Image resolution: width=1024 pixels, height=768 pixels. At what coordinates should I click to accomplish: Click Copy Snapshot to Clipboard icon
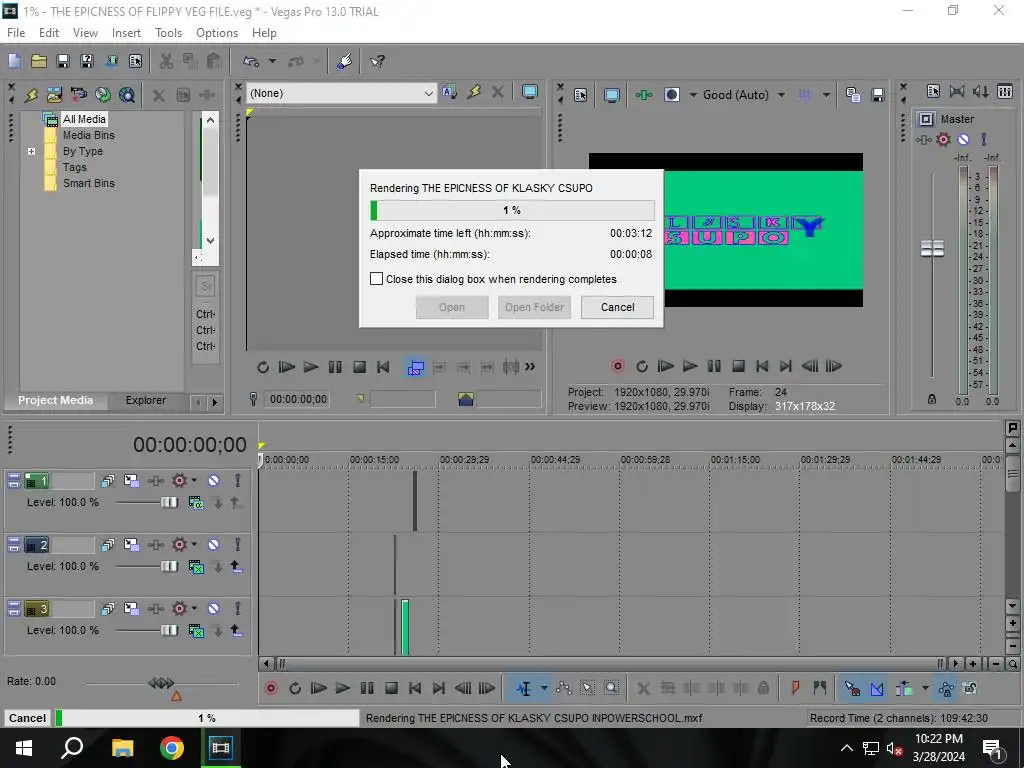click(x=852, y=95)
